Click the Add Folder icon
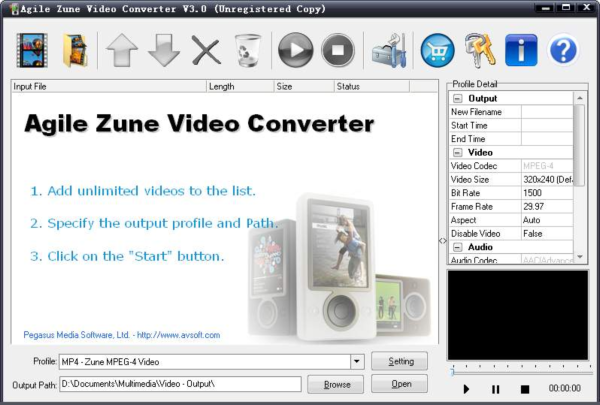The image size is (600, 405). coord(75,50)
